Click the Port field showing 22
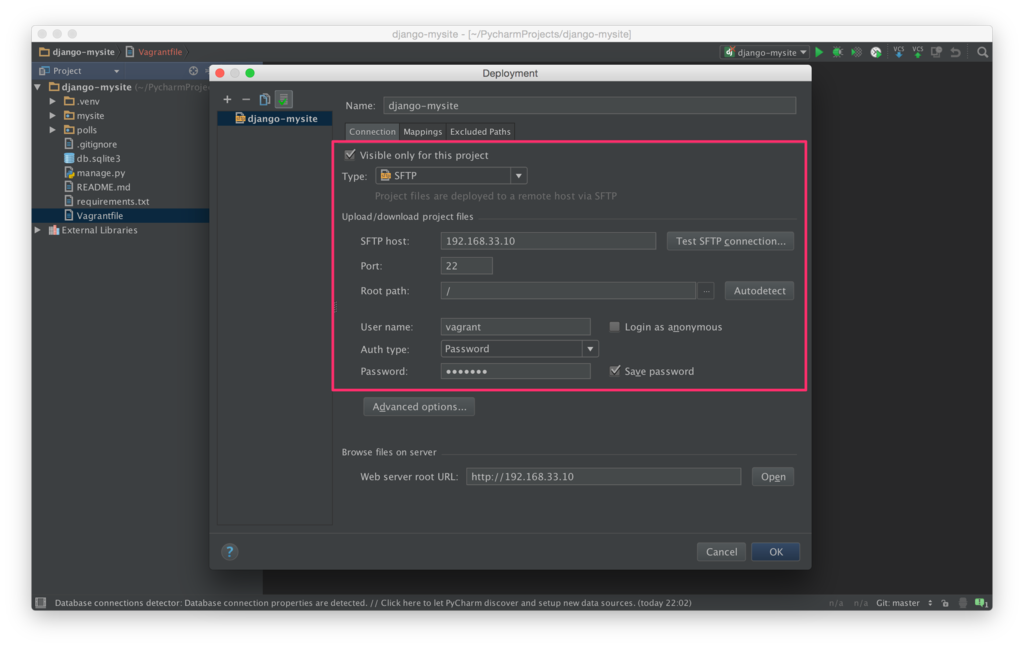 click(x=466, y=266)
